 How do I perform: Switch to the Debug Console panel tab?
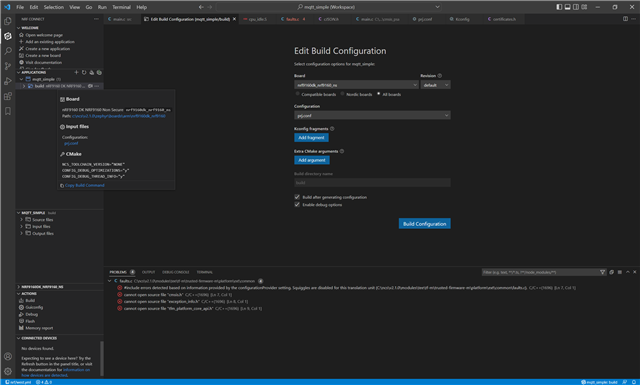click(x=176, y=272)
